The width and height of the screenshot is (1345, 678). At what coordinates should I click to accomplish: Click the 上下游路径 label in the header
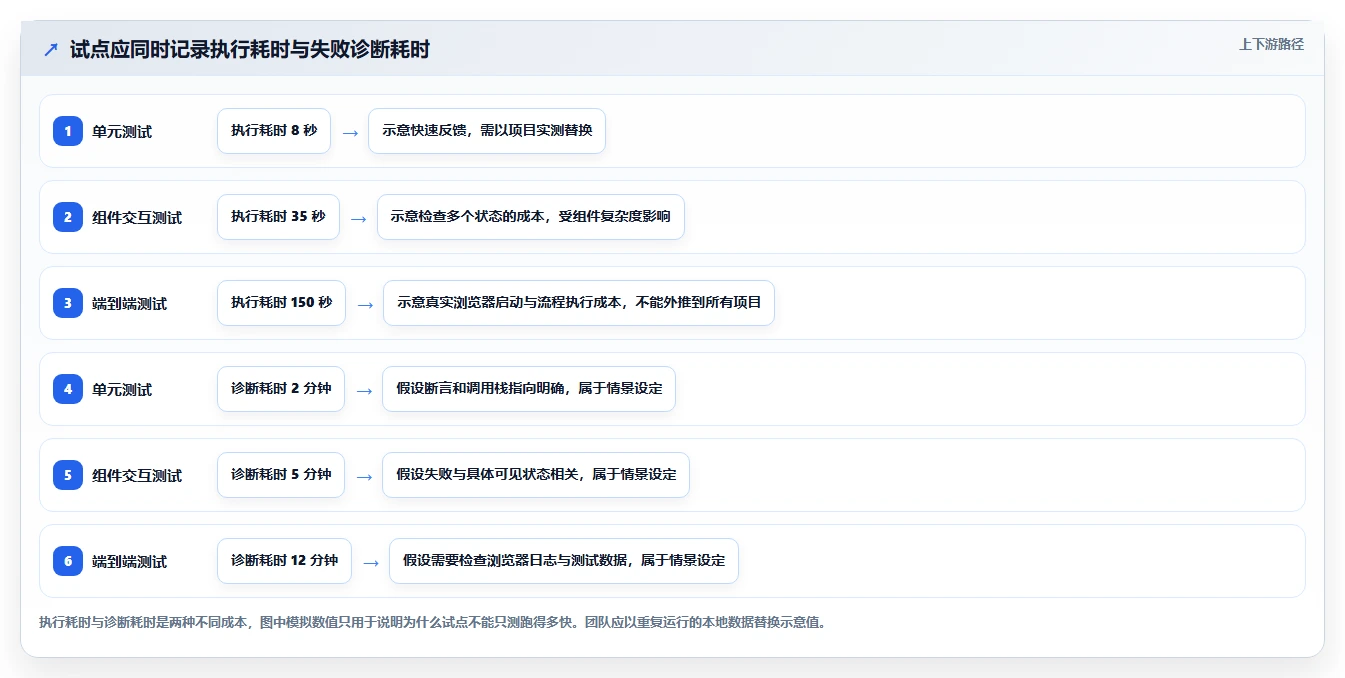click(1271, 44)
